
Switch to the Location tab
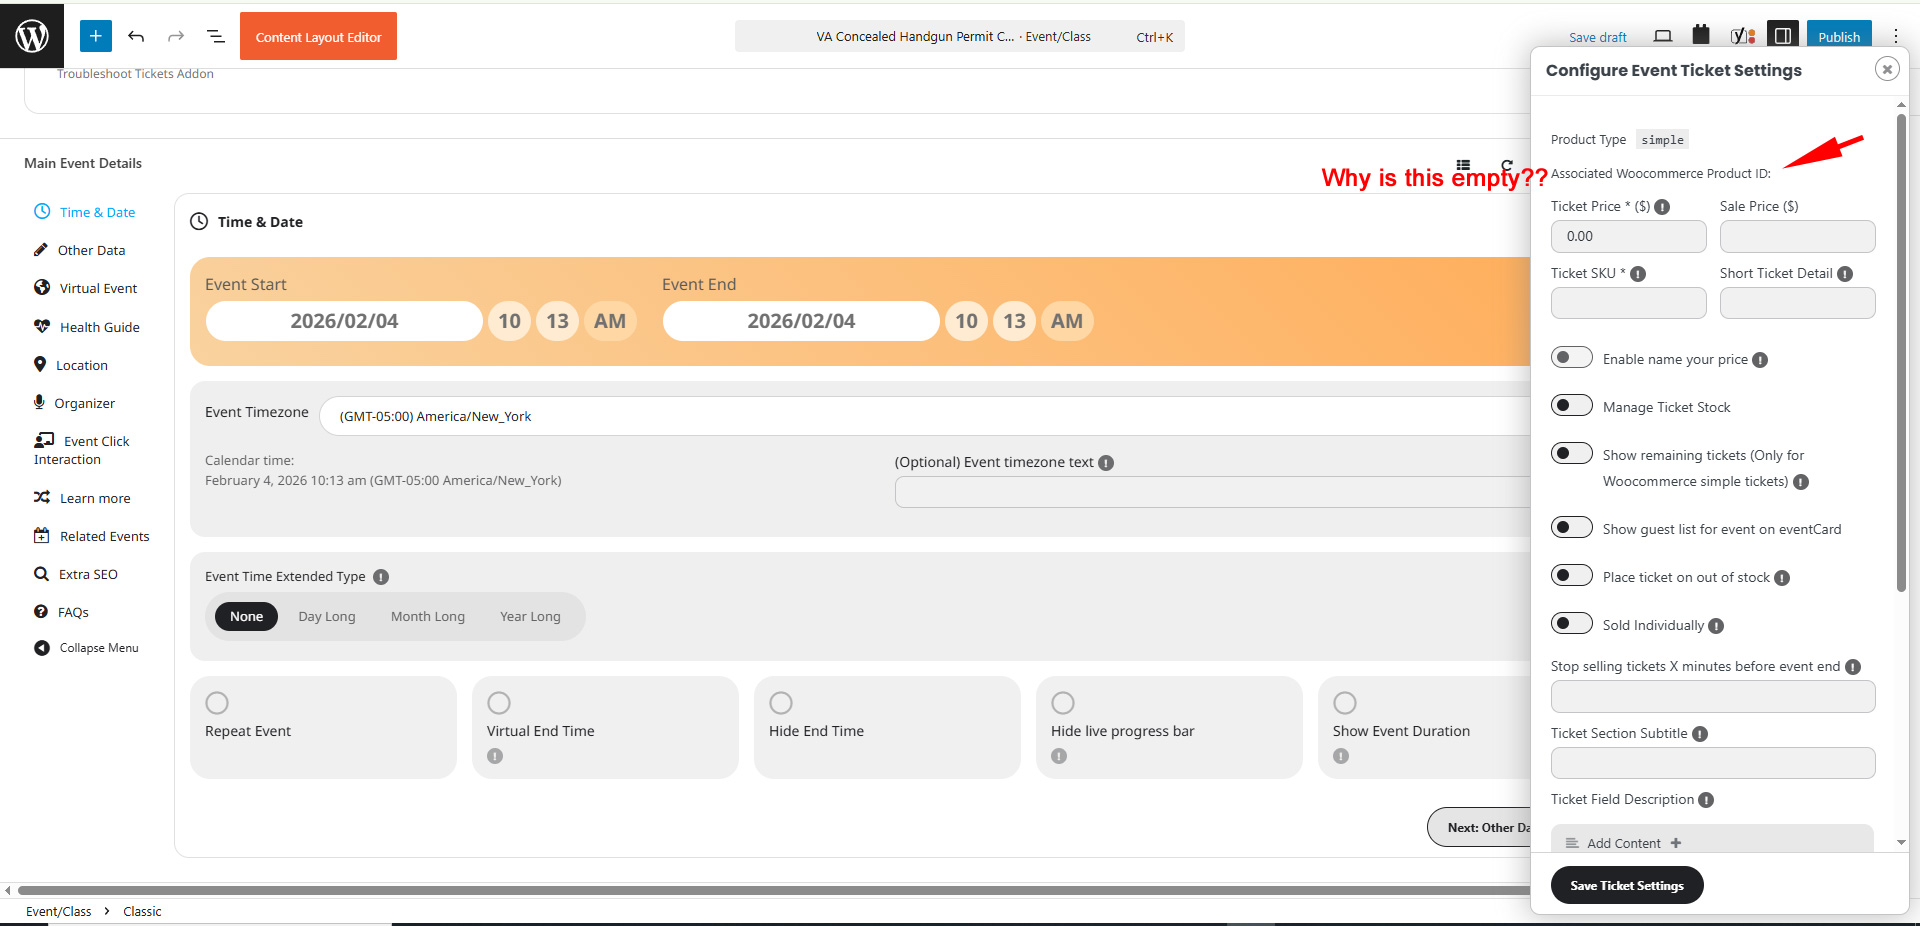81,365
